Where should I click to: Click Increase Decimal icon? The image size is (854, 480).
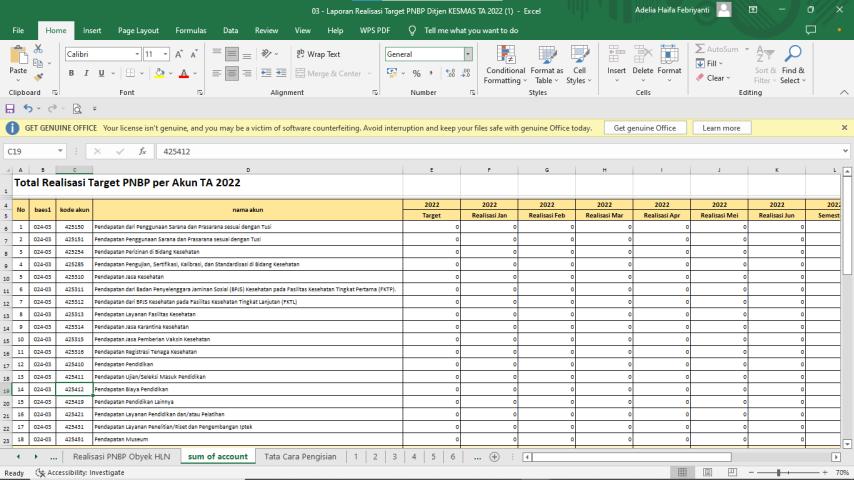(450, 73)
